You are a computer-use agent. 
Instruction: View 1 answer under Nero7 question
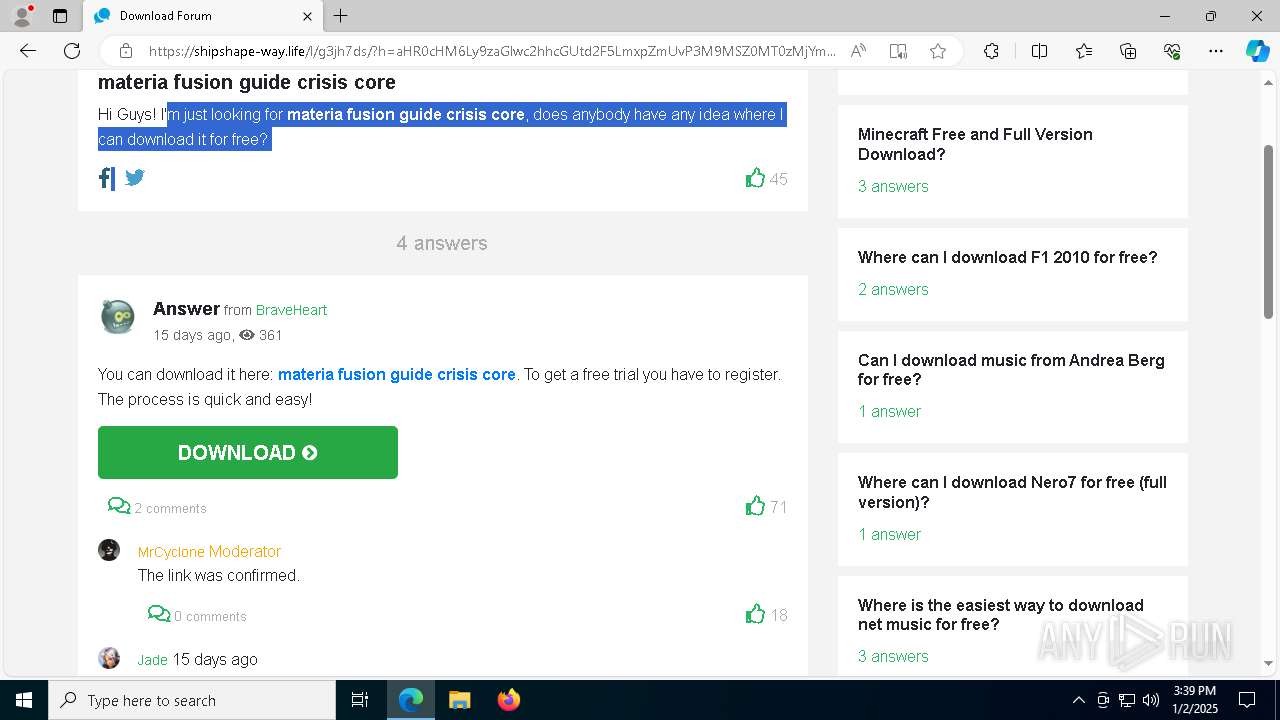[x=889, y=534]
